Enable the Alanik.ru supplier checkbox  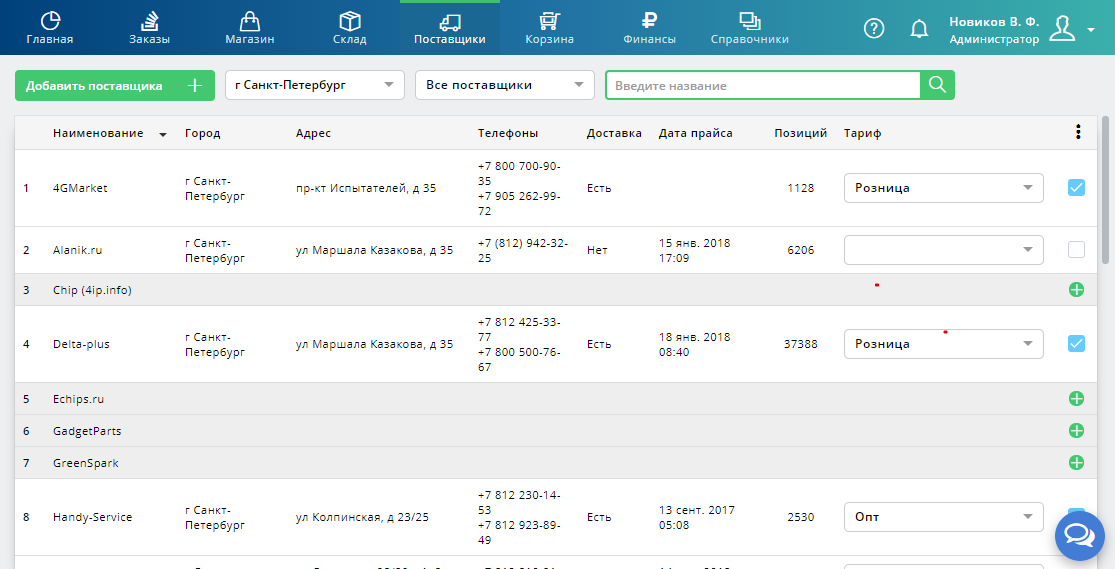click(1076, 250)
